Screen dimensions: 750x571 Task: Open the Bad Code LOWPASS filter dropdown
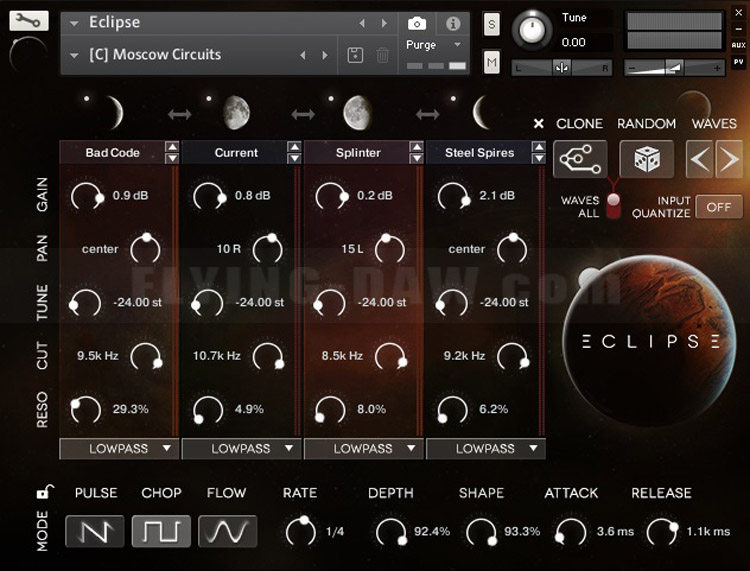point(119,449)
